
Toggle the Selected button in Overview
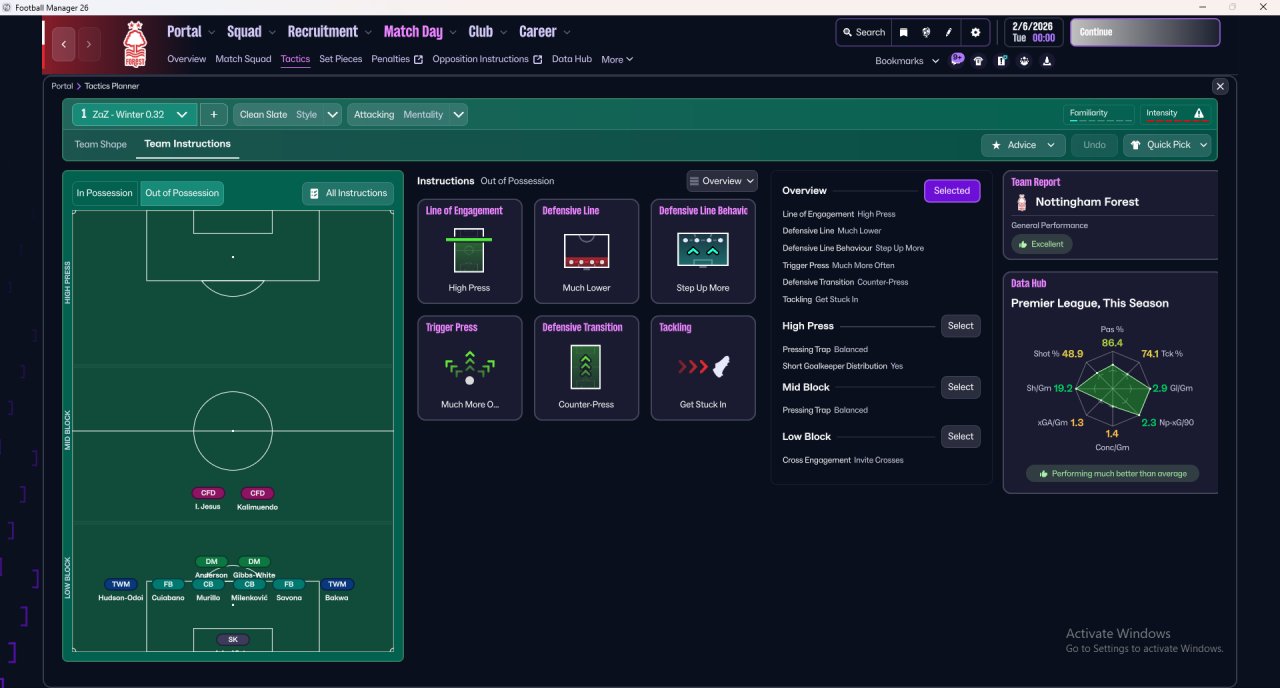pyautogui.click(x=952, y=191)
